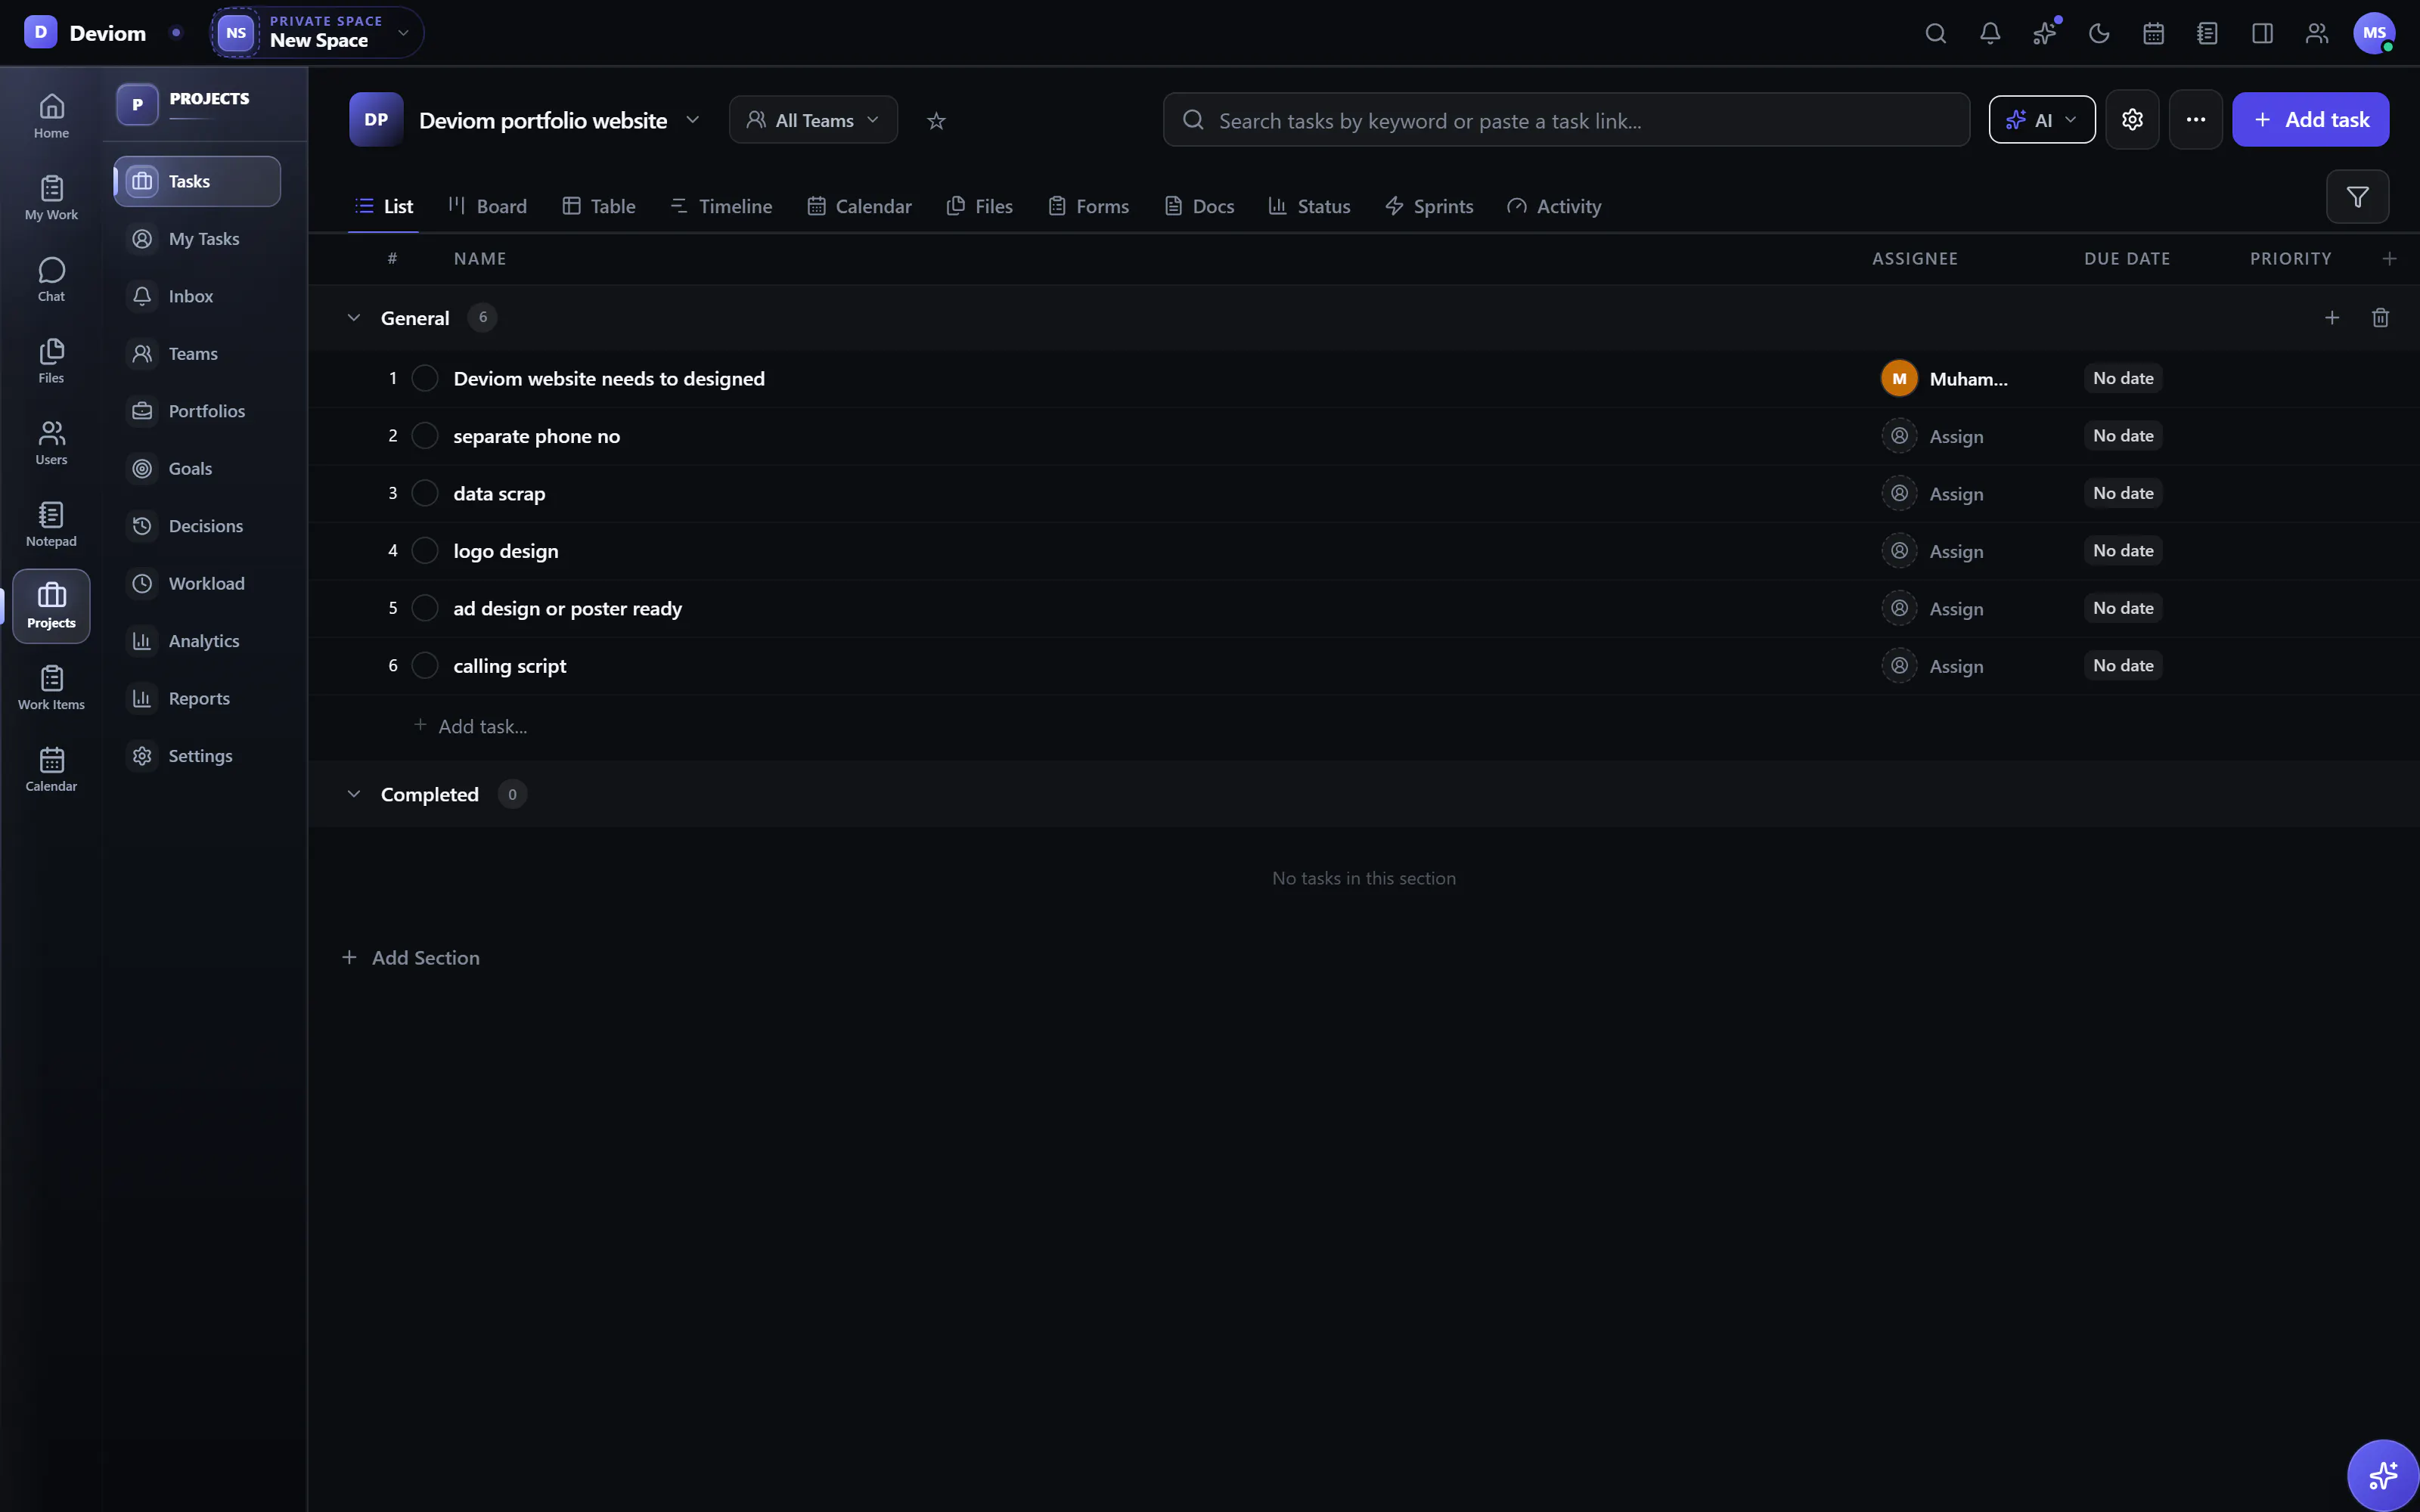Open Goals in the projects sidebar
Screen dimensions: 2420x1512
196,468
